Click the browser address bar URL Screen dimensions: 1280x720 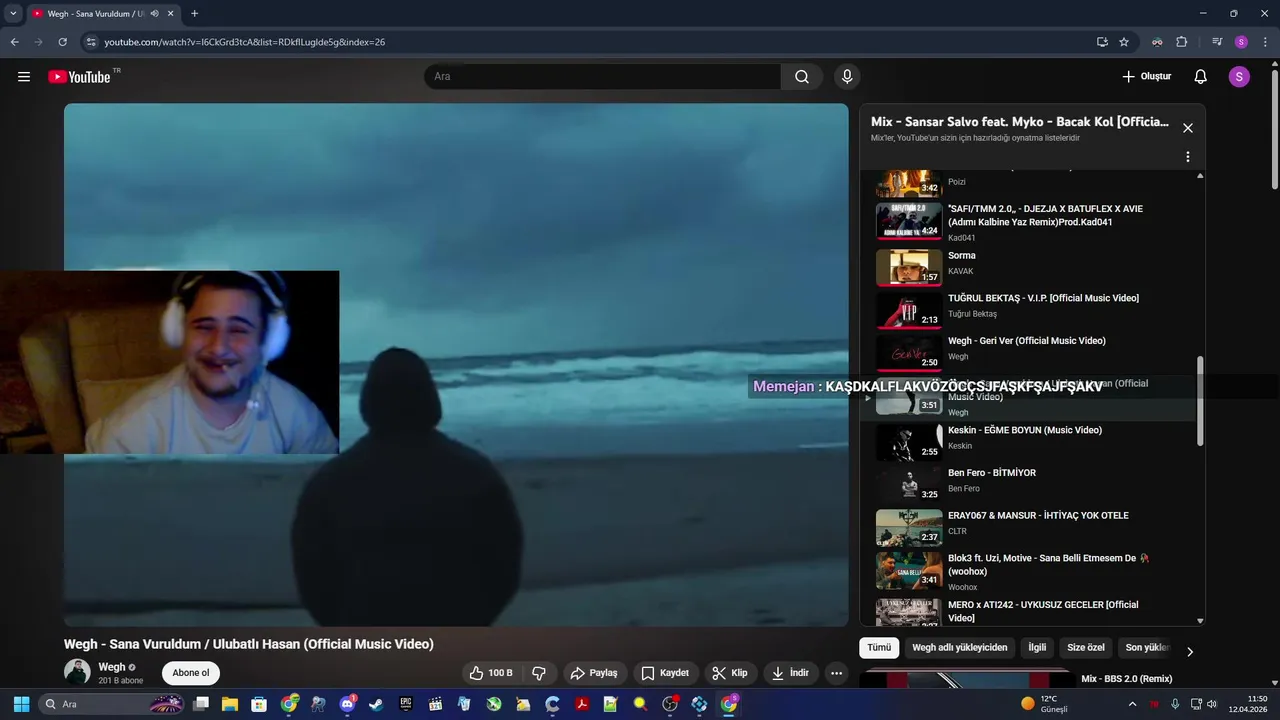click(245, 42)
